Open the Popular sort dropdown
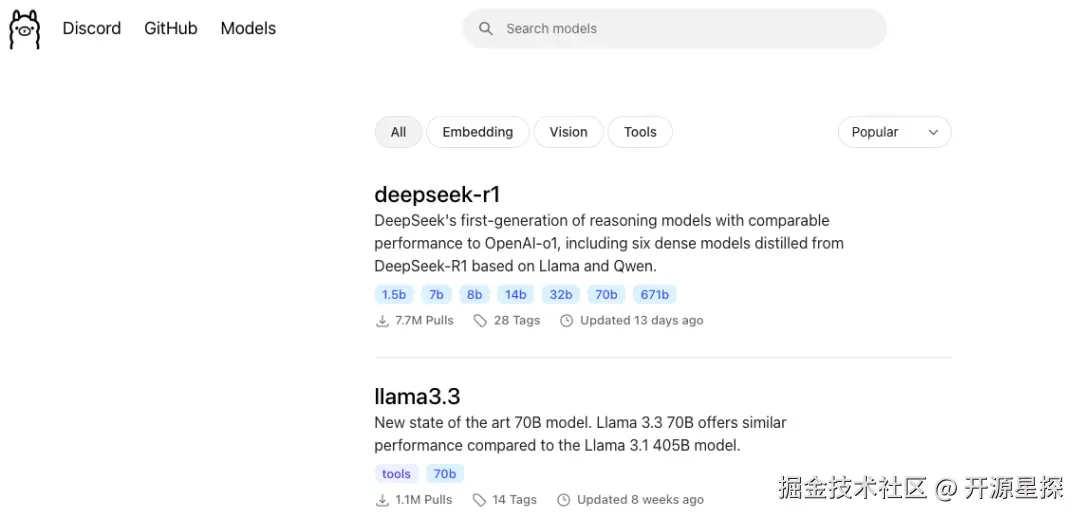Screen dimensions: 1080x518 coord(875,132)
